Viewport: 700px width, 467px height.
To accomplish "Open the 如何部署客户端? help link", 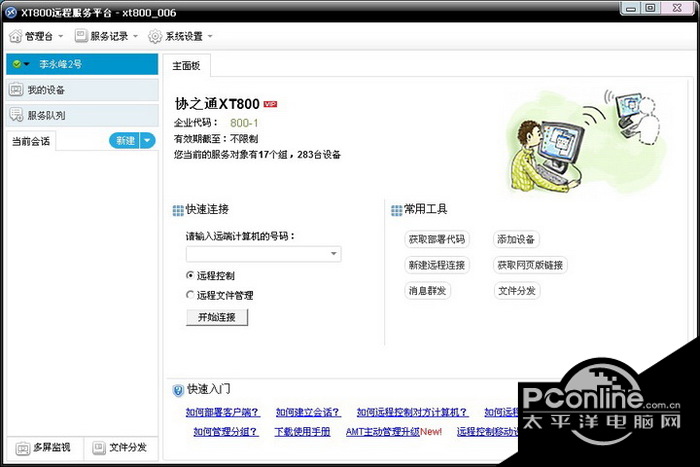I will tap(222, 412).
